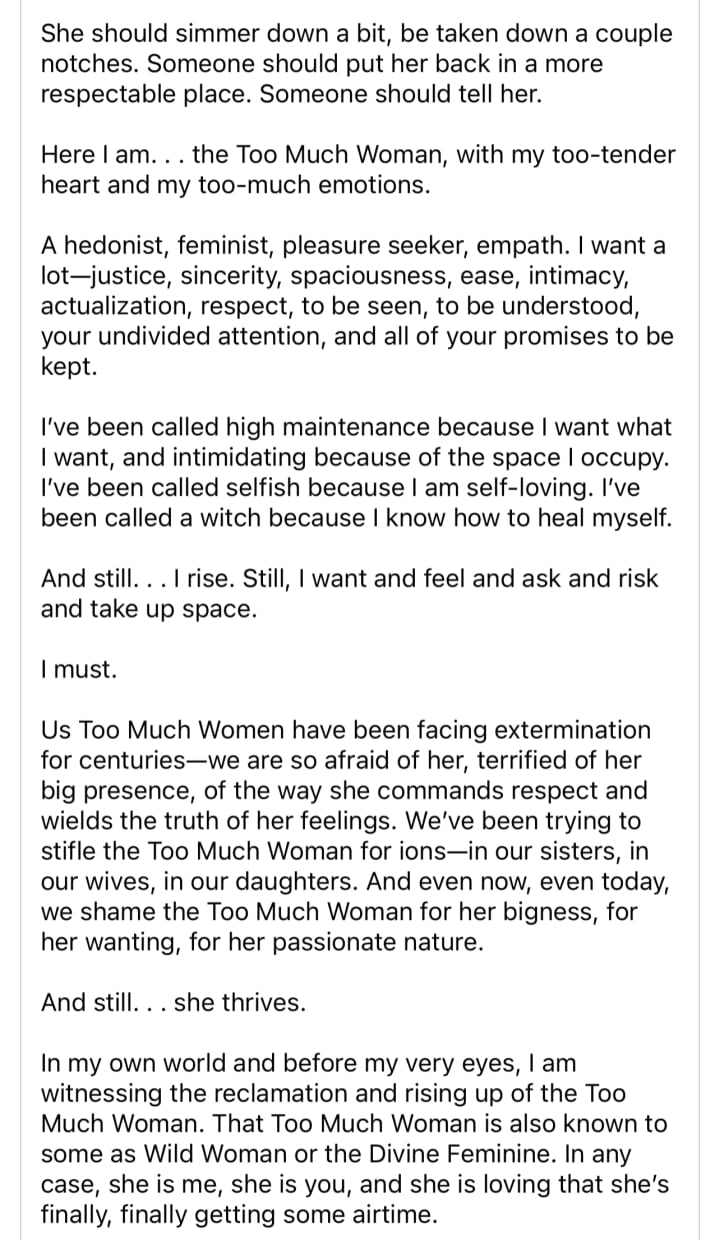The height and width of the screenshot is (1240, 720).
Task: Click the phrase "Us Too Much Women have been facing extermination"
Action: [345, 730]
